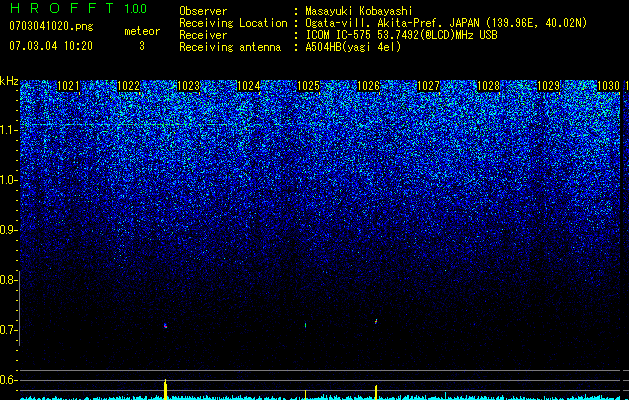
Task: Select the ICOM IC-575 receiver description
Action: point(401,35)
